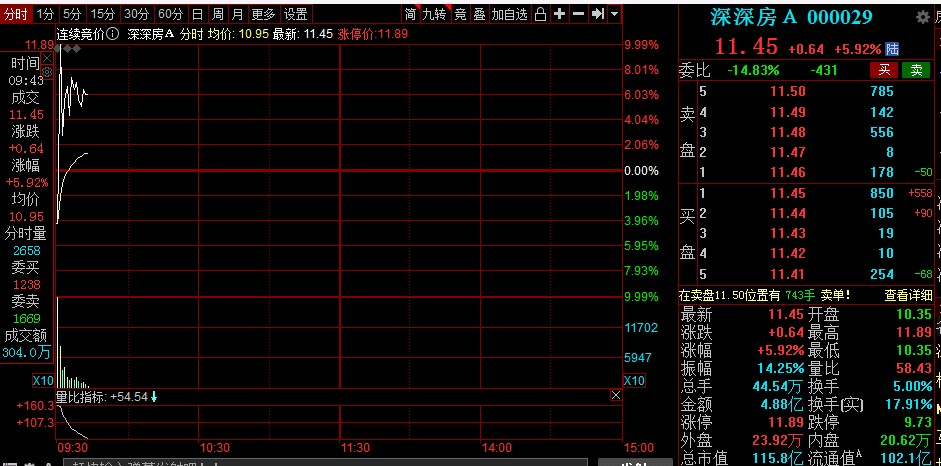Screen dimensions: 941x466
Task: Click the 委比 value -14.83%
Action: click(x=753, y=70)
